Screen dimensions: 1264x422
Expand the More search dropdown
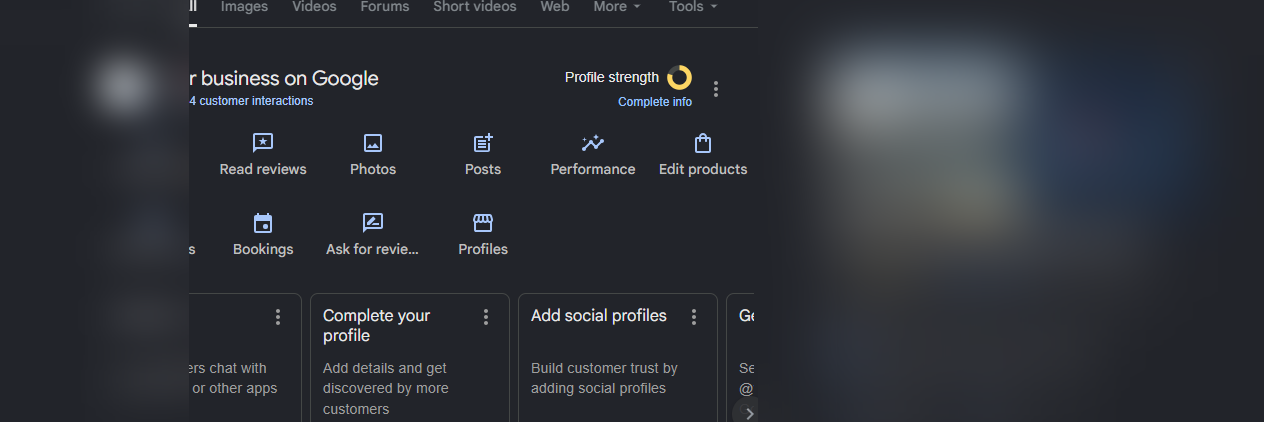coord(617,7)
